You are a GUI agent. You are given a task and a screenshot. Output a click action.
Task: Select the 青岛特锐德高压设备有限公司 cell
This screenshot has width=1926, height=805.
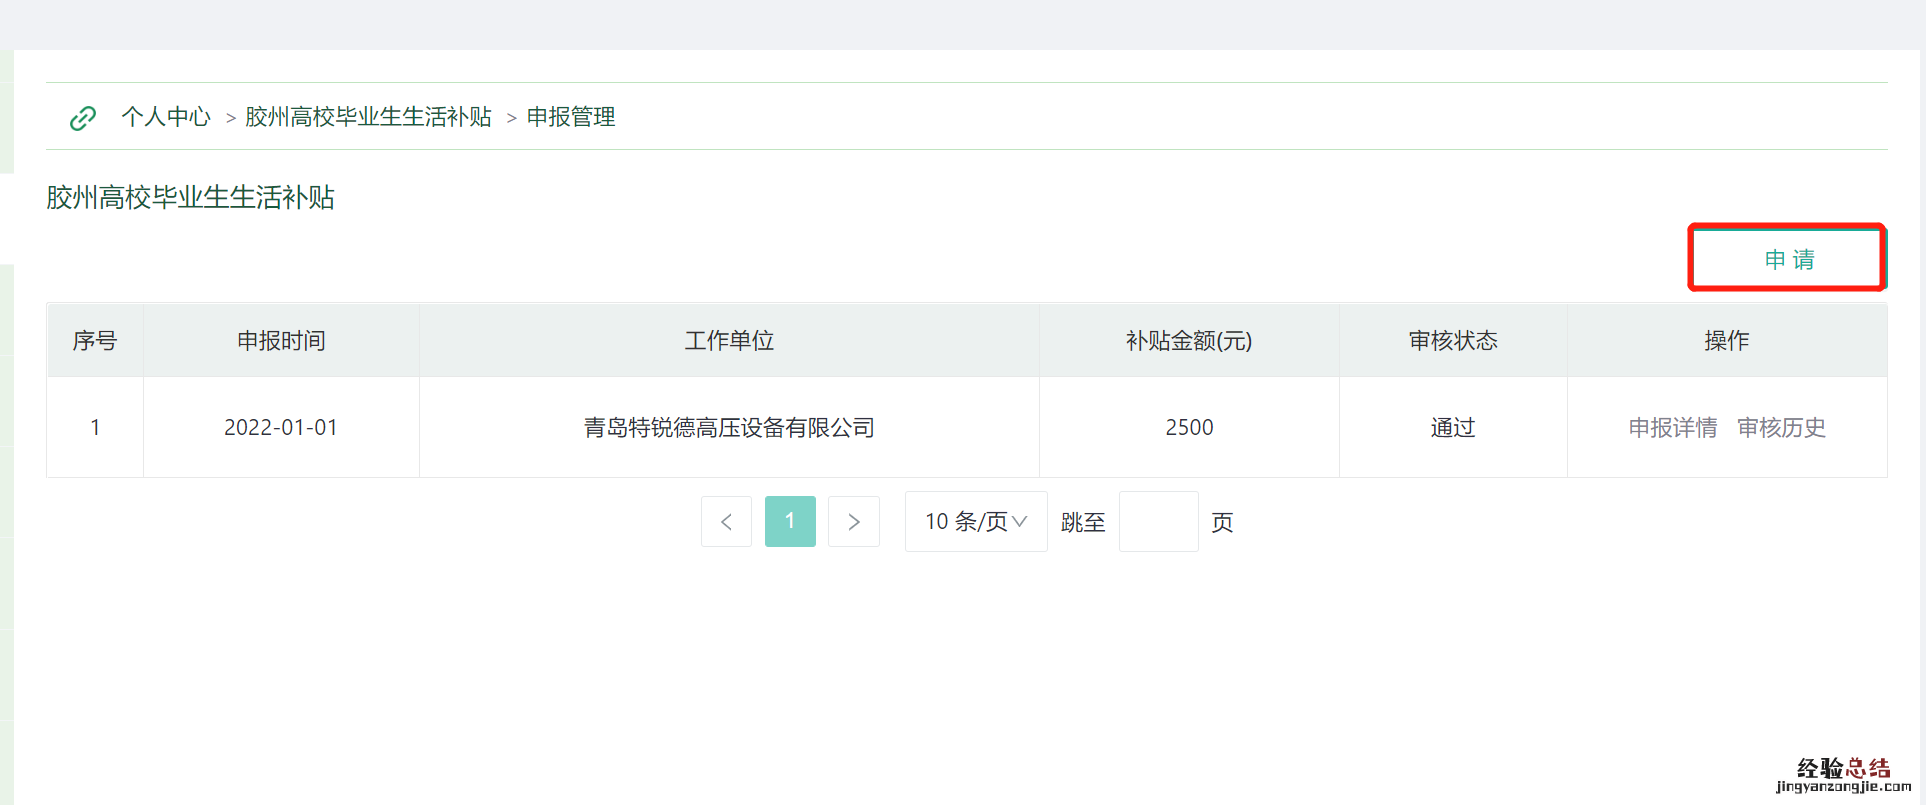pos(729,428)
